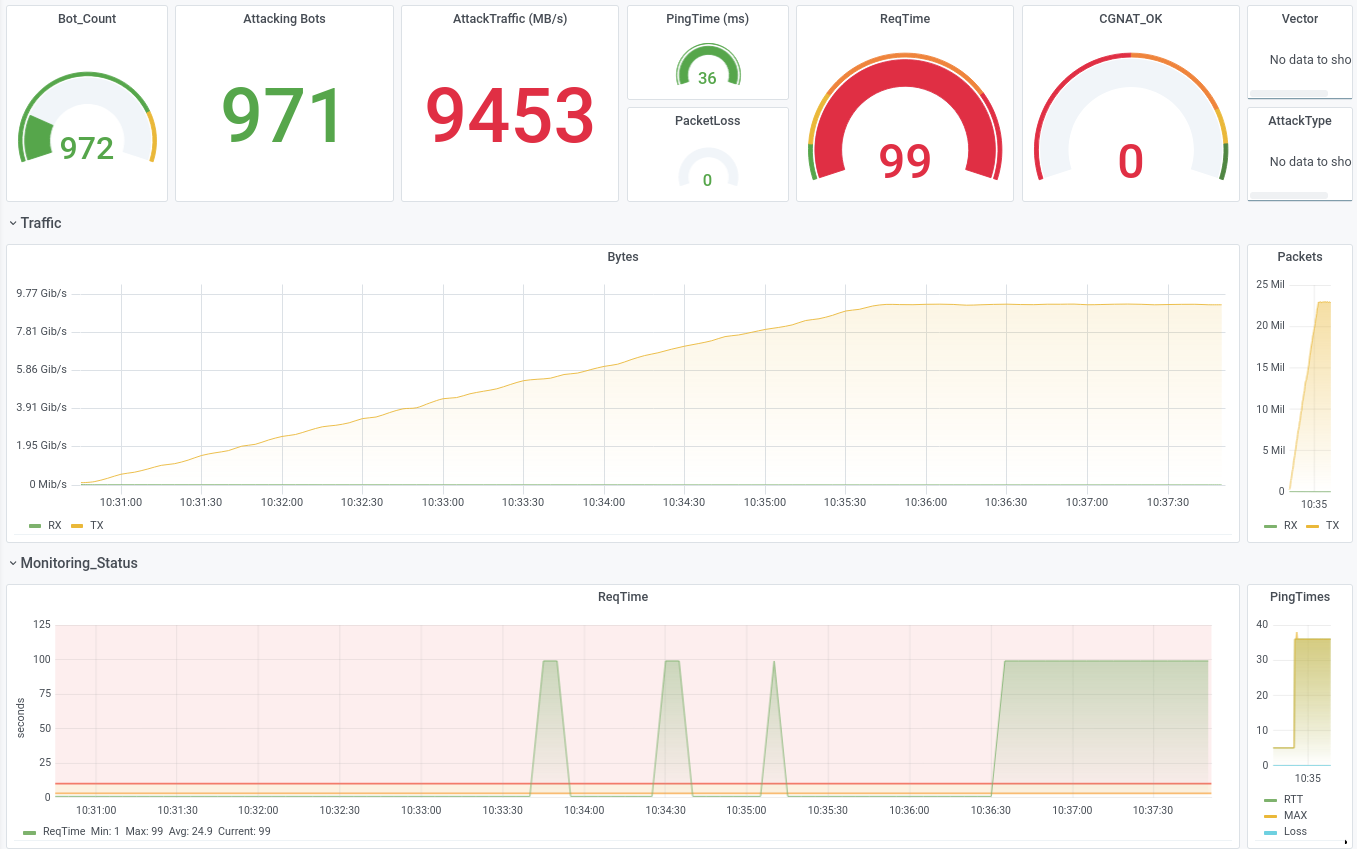Click the 40 axis label in PingTimes chart

(1262, 624)
